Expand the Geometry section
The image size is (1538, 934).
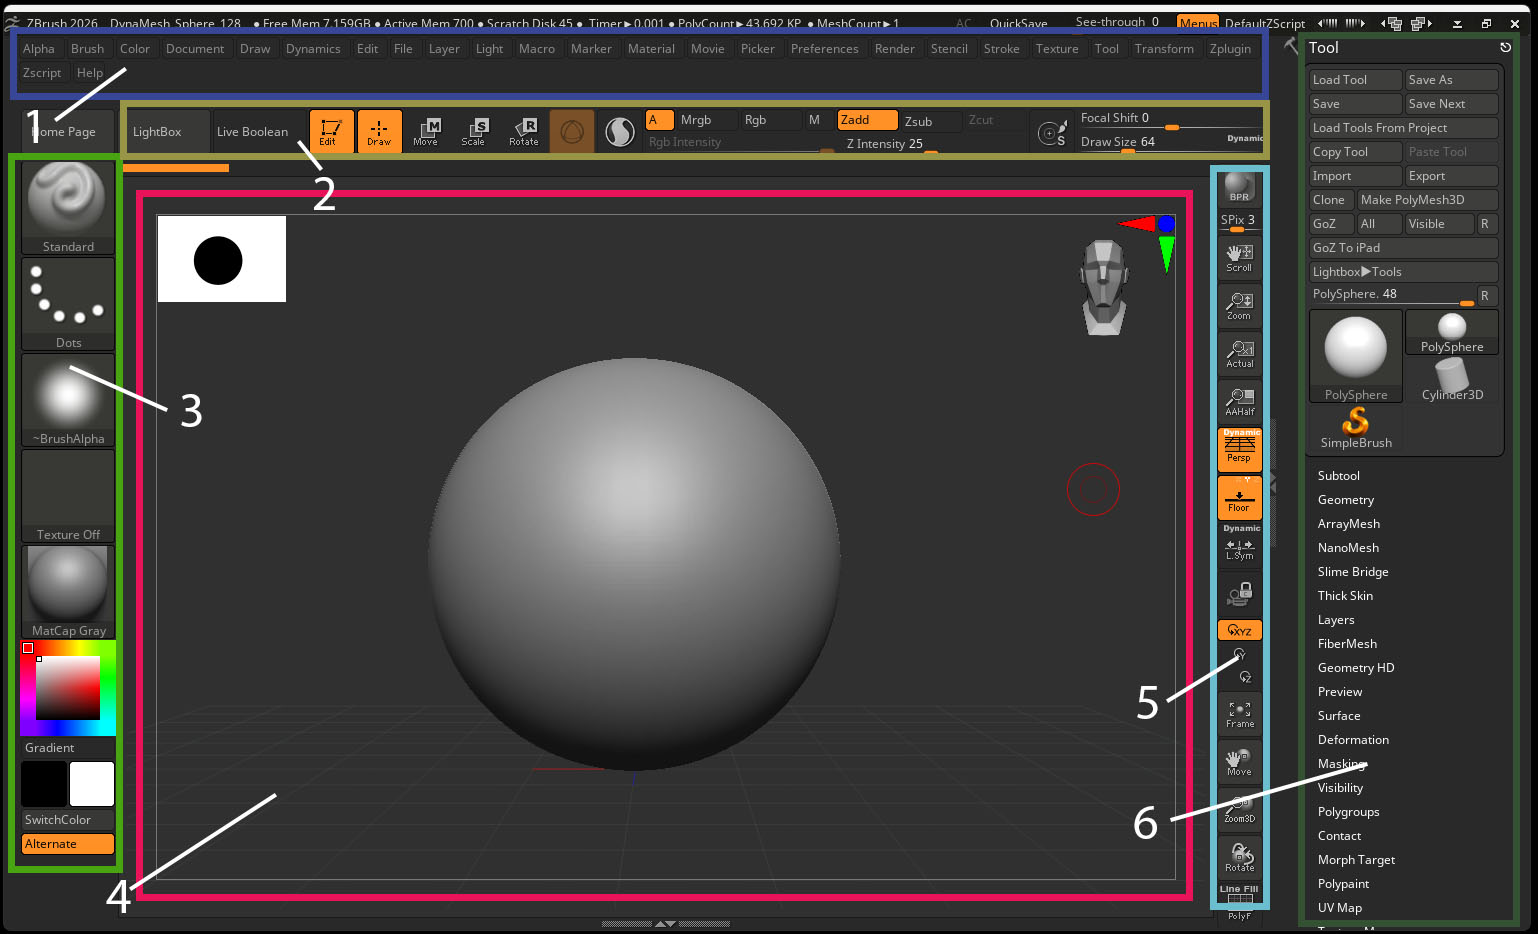1345,500
